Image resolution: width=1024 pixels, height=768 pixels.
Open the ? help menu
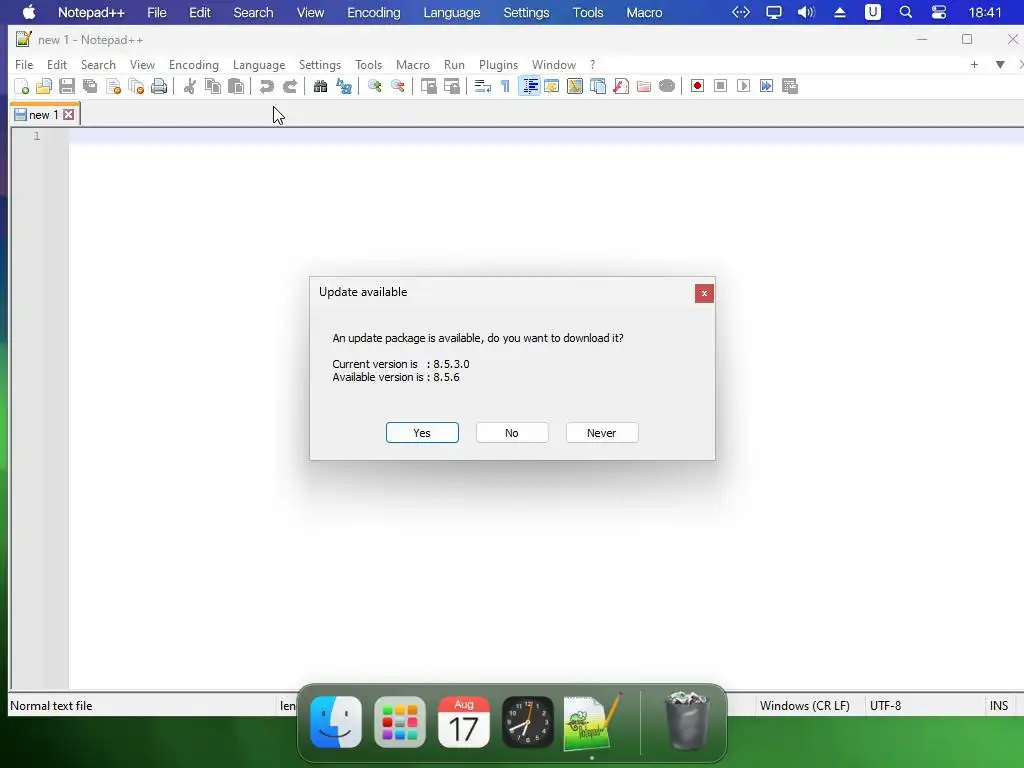592,65
